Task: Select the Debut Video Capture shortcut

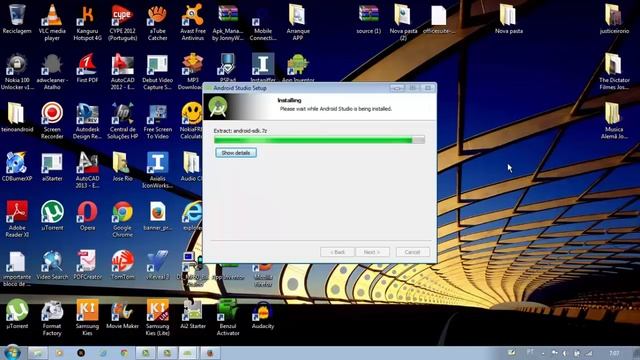Action: 158,72
